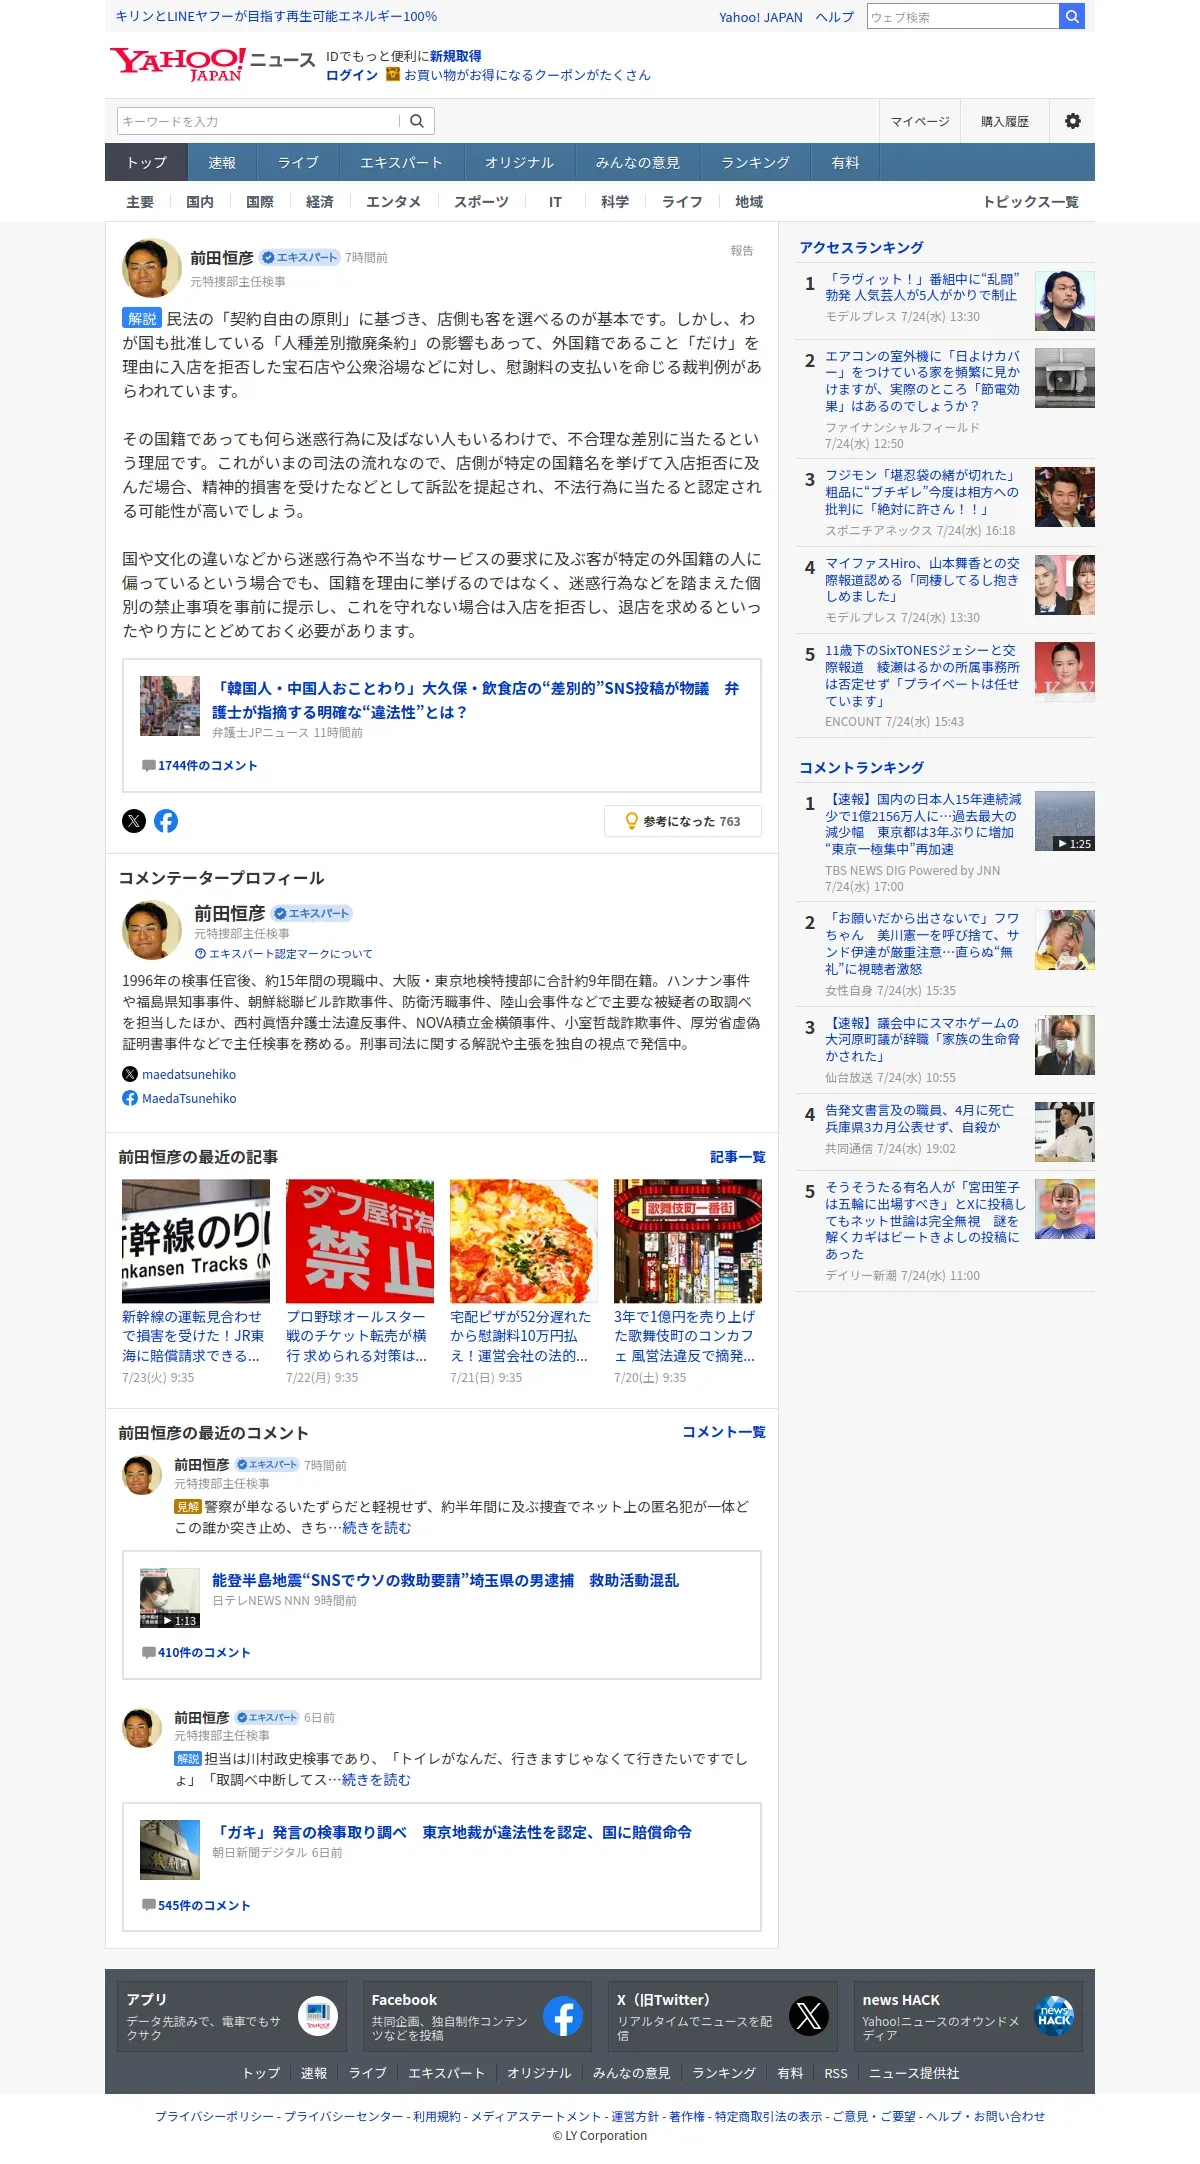Click the speech bubble by 1744件のコメント

[148, 766]
